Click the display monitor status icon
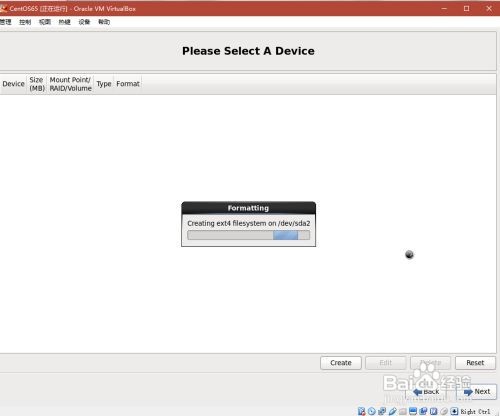This screenshot has height=416, width=500. tap(413, 411)
